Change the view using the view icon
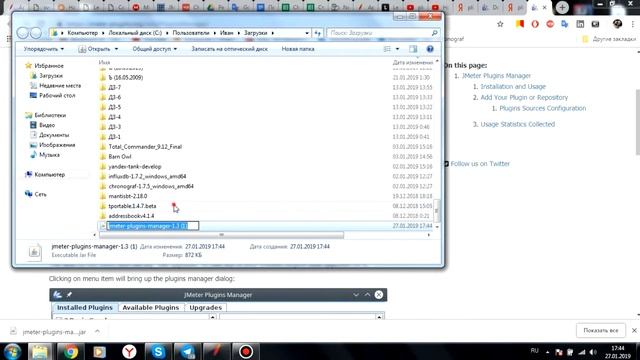 pyautogui.click(x=387, y=49)
